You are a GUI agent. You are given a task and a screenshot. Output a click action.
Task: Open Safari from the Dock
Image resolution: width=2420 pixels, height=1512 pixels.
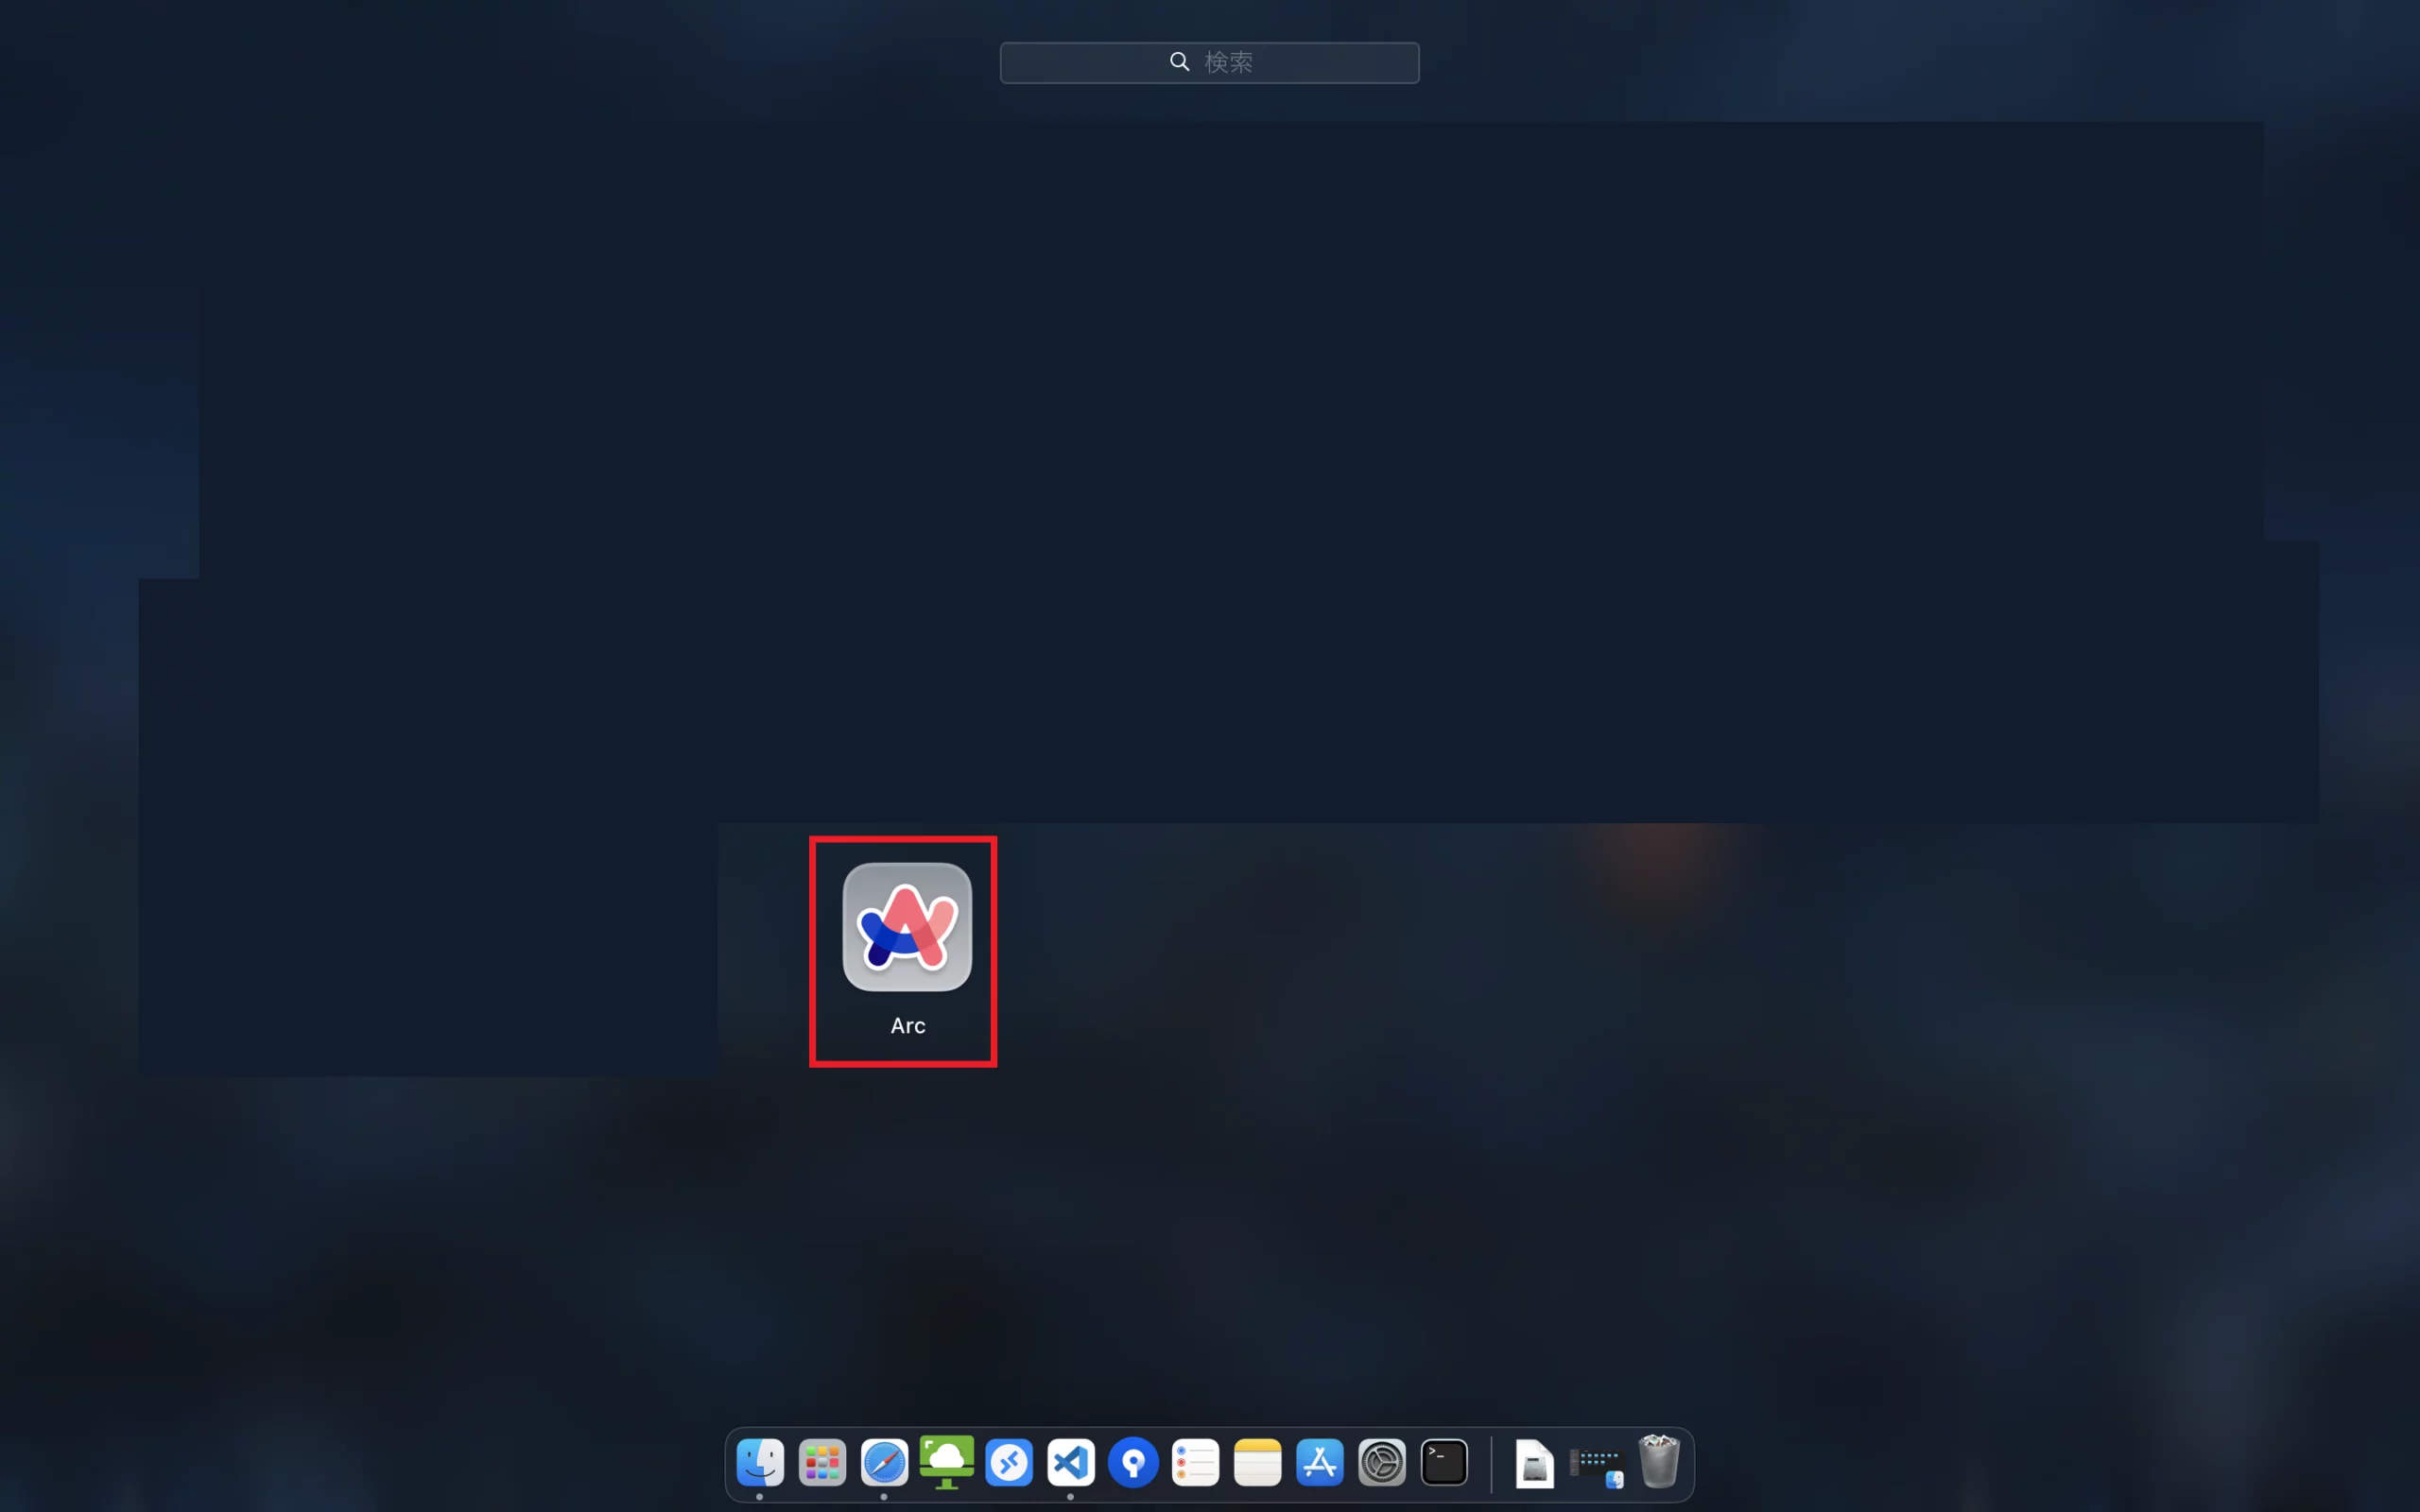point(884,1462)
